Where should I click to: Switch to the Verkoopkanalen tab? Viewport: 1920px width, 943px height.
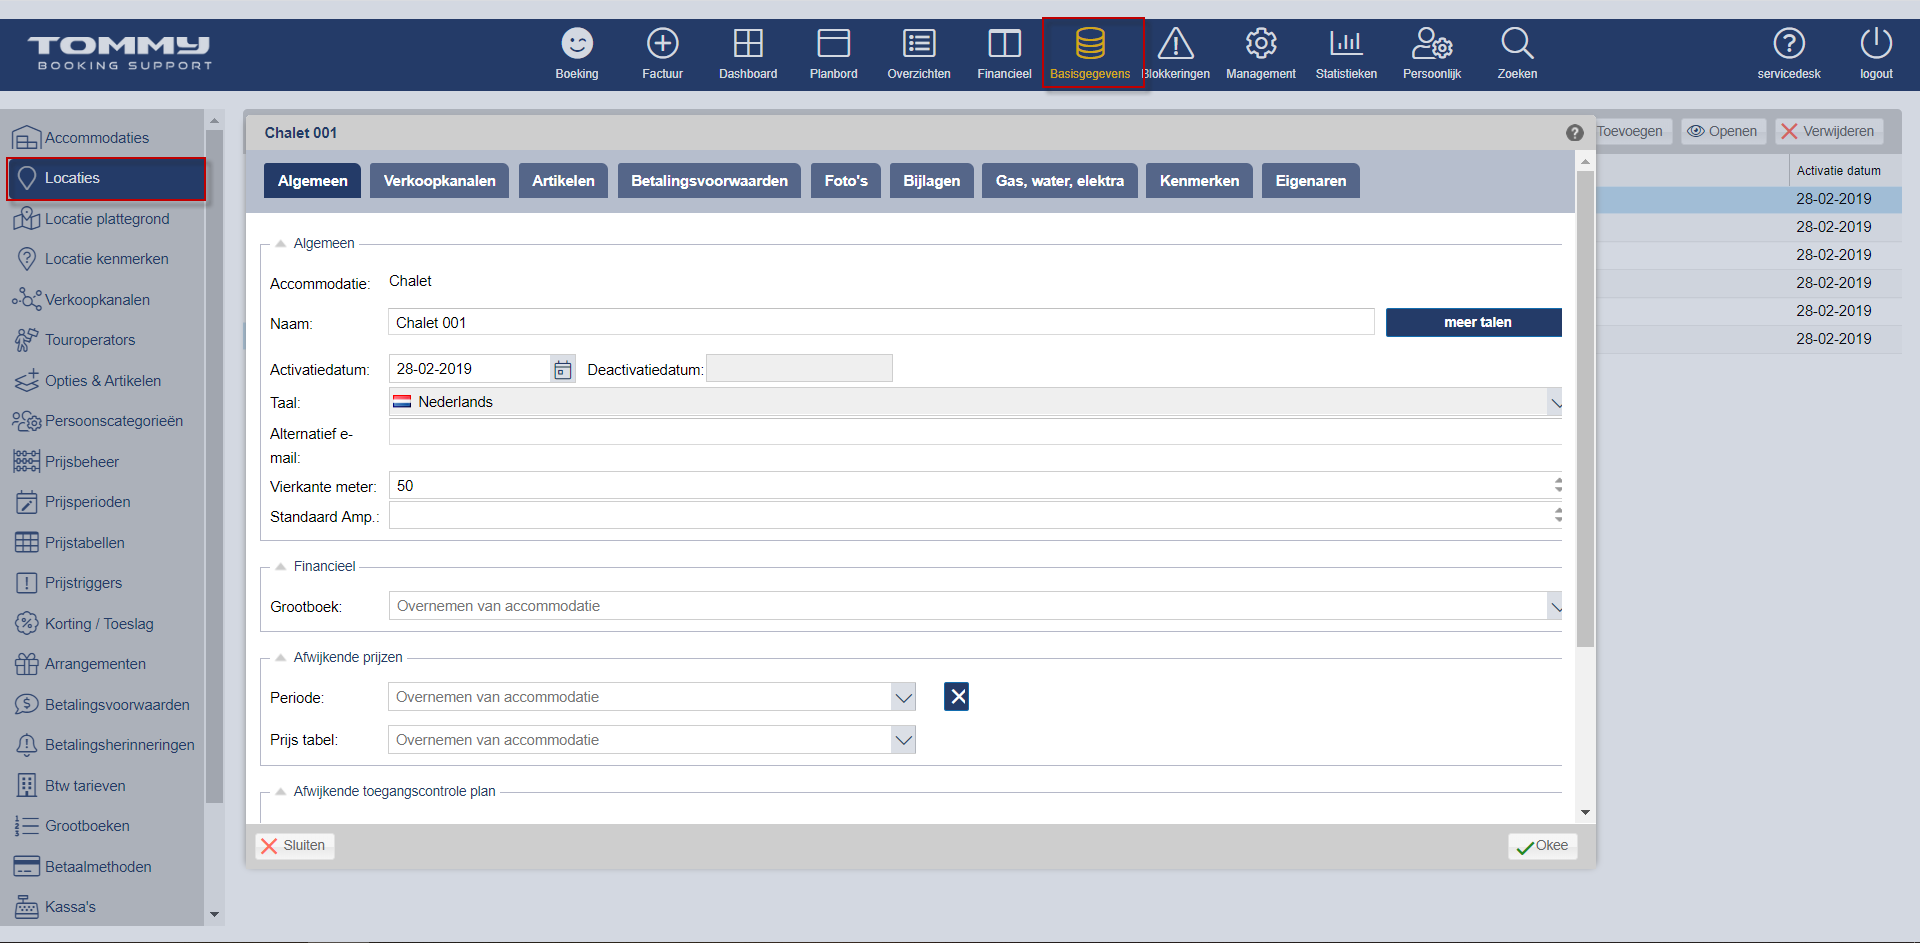tap(440, 181)
